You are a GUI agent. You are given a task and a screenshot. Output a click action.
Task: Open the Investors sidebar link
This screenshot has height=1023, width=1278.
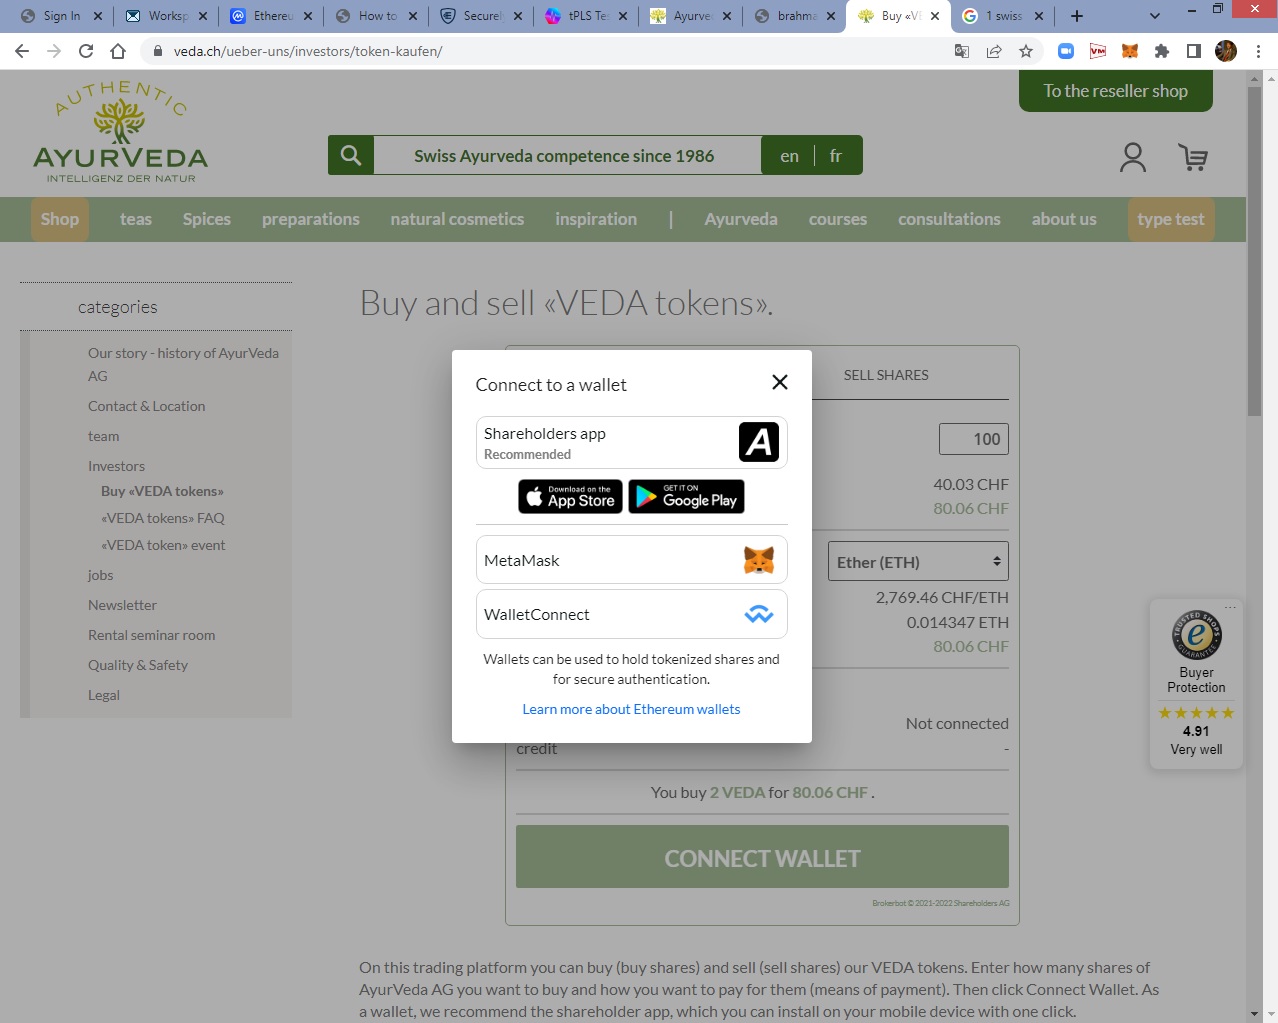[116, 466]
